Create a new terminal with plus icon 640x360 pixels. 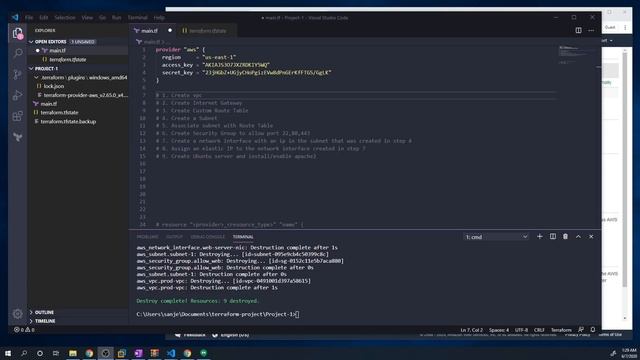(540, 236)
